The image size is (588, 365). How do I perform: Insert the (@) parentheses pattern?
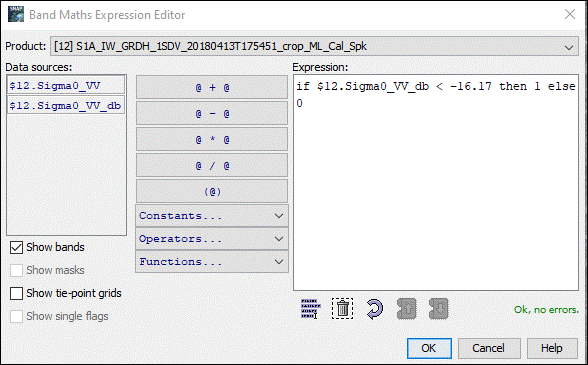point(212,191)
